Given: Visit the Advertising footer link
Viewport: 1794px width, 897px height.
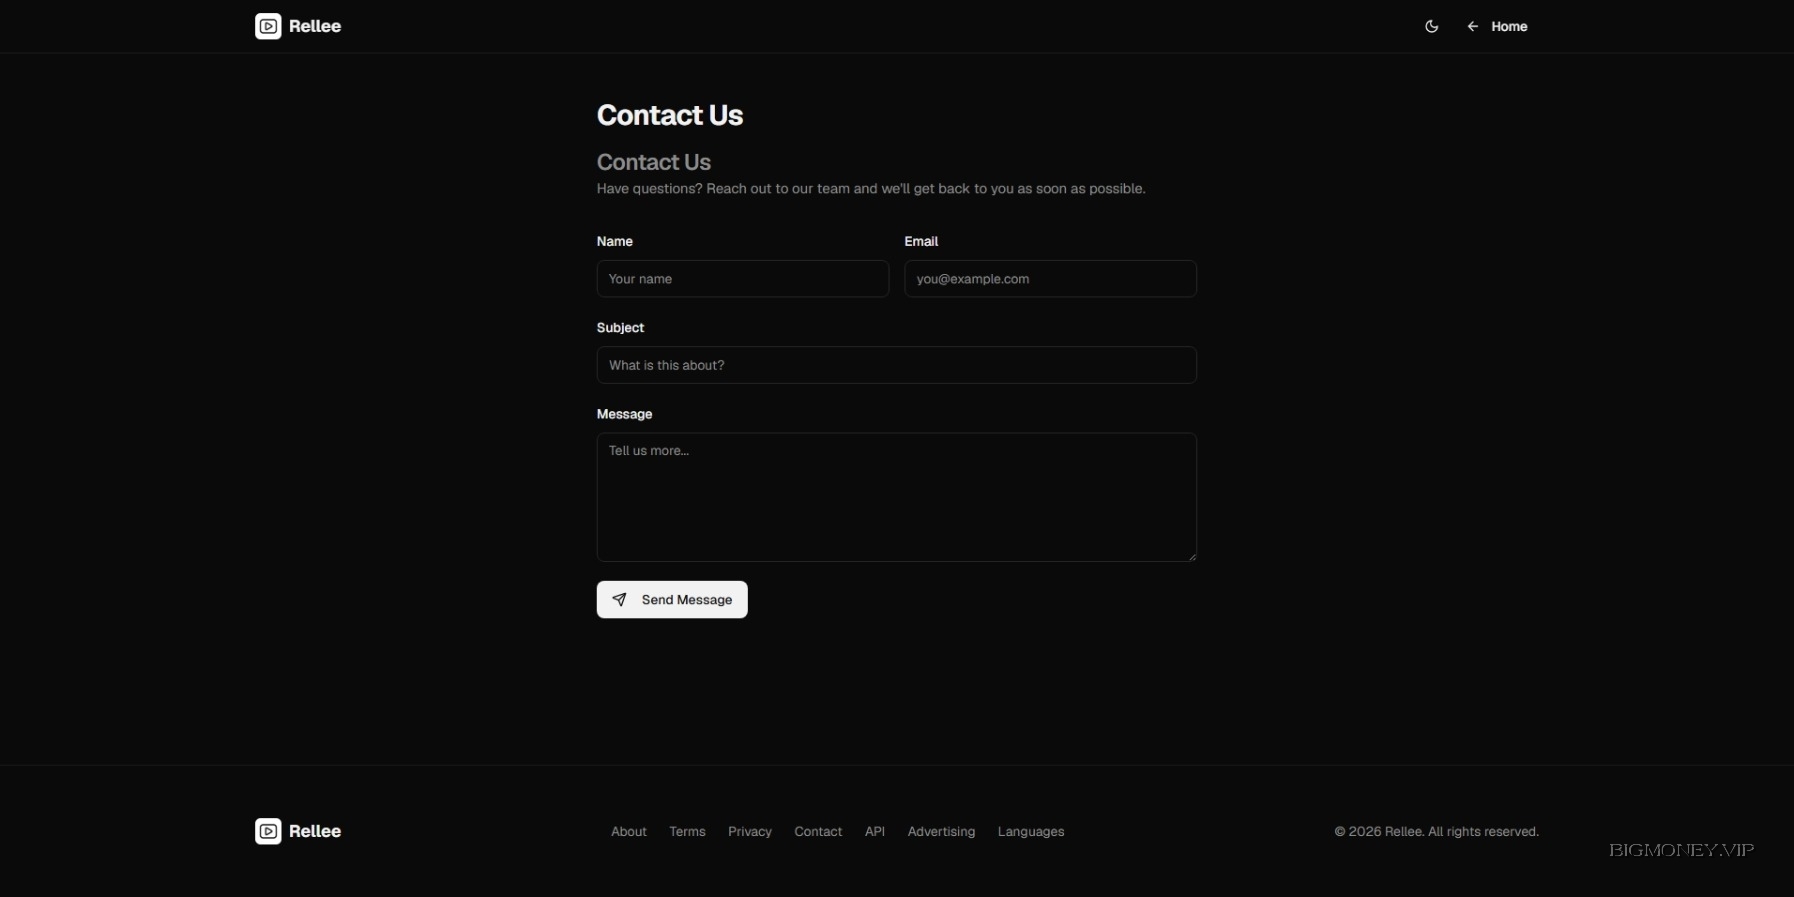Looking at the screenshot, I should 940,831.
